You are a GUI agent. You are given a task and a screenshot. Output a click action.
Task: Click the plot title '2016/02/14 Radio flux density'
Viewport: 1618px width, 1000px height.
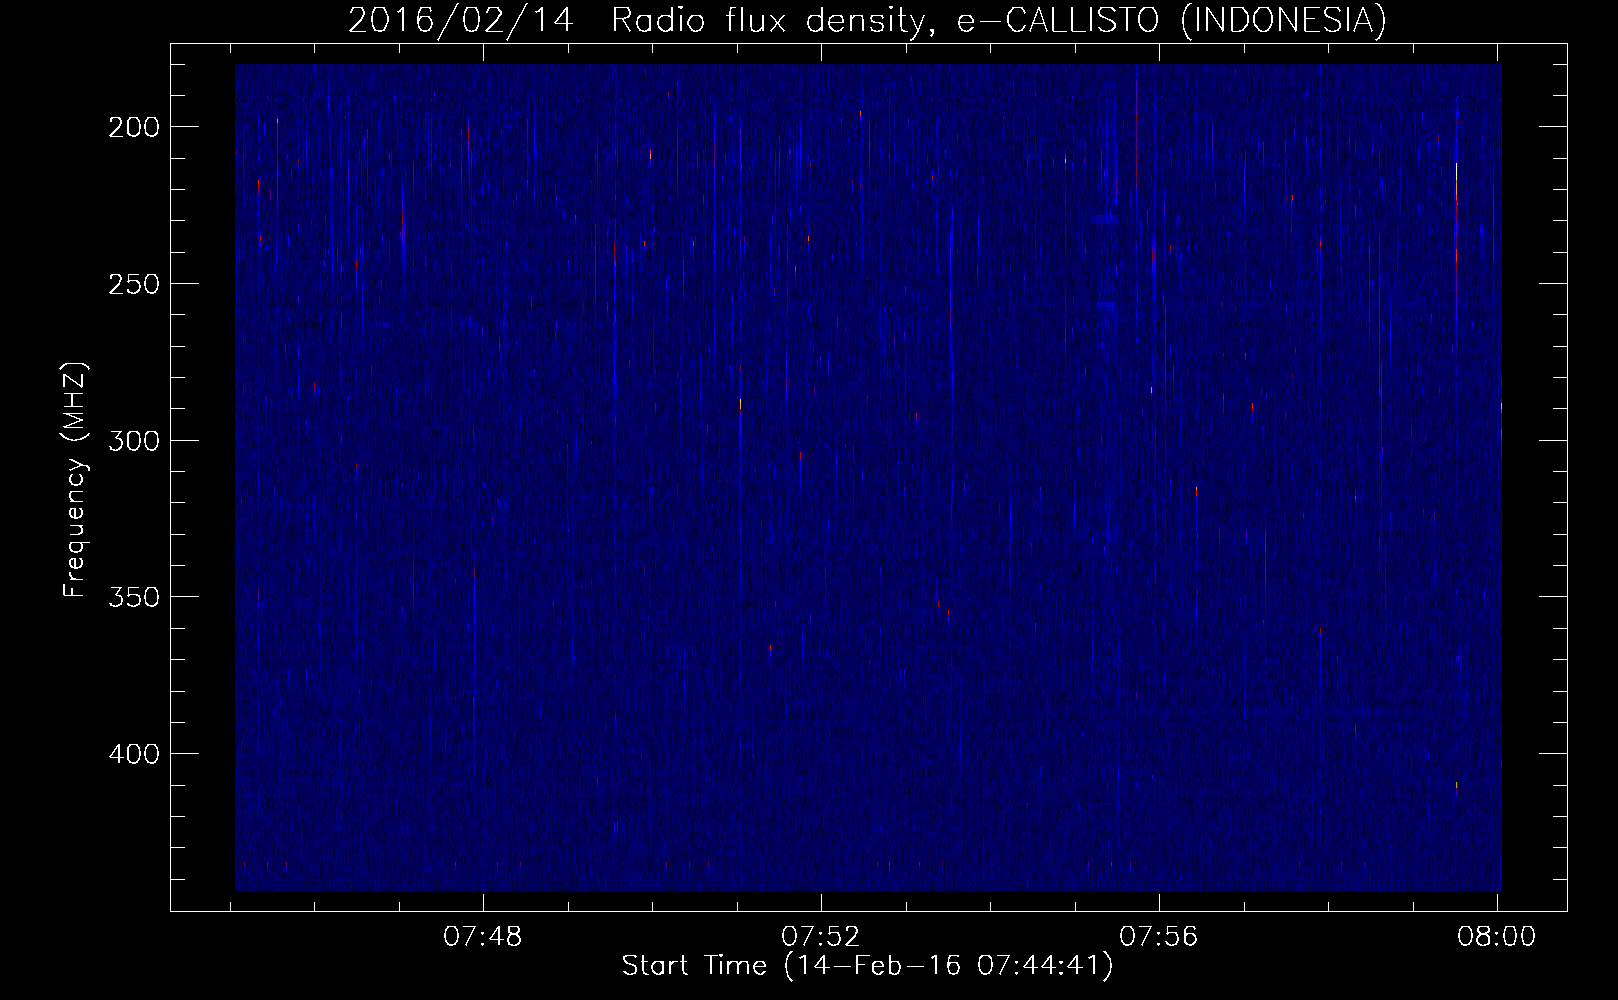867,20
